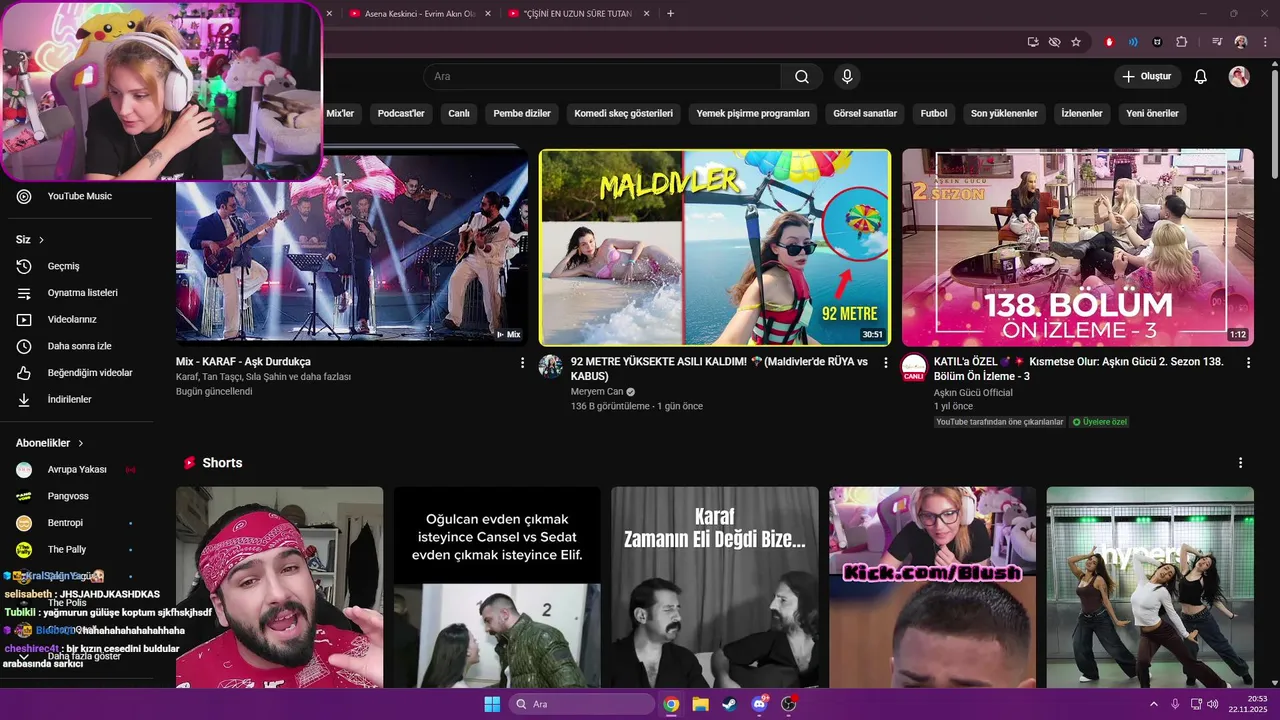Open MALDİVLER 92 metre video thumbnail
Screen dimensions: 1280x720
tap(715, 247)
